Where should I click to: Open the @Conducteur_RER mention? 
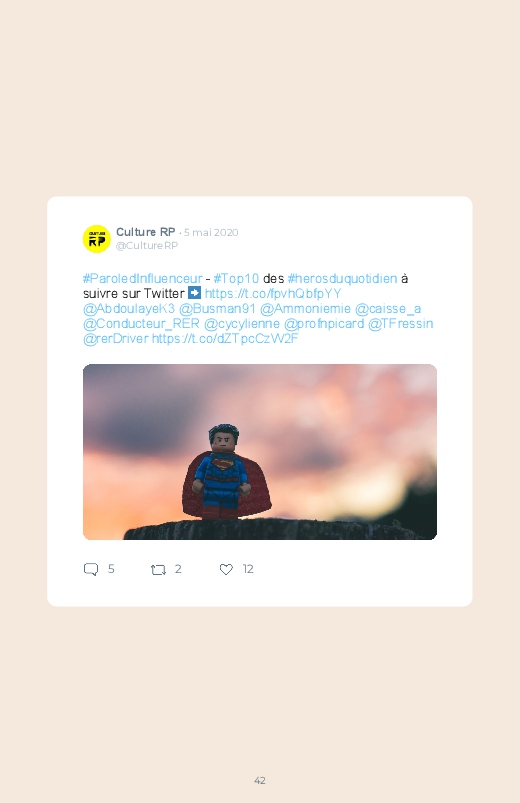point(141,324)
